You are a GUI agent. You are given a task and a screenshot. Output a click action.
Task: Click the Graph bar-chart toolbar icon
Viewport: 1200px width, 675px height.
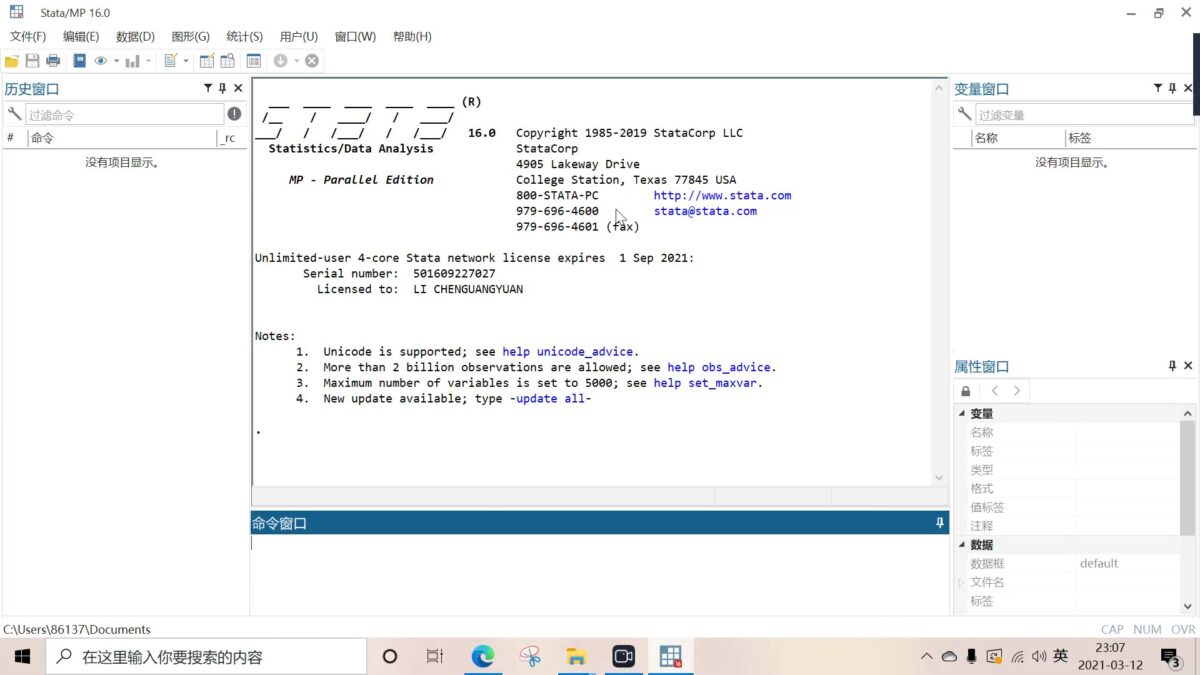(x=132, y=61)
